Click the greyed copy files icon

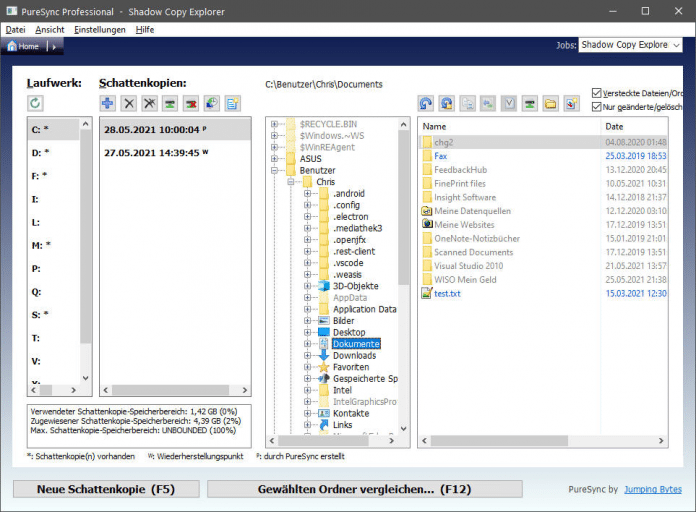coord(467,103)
